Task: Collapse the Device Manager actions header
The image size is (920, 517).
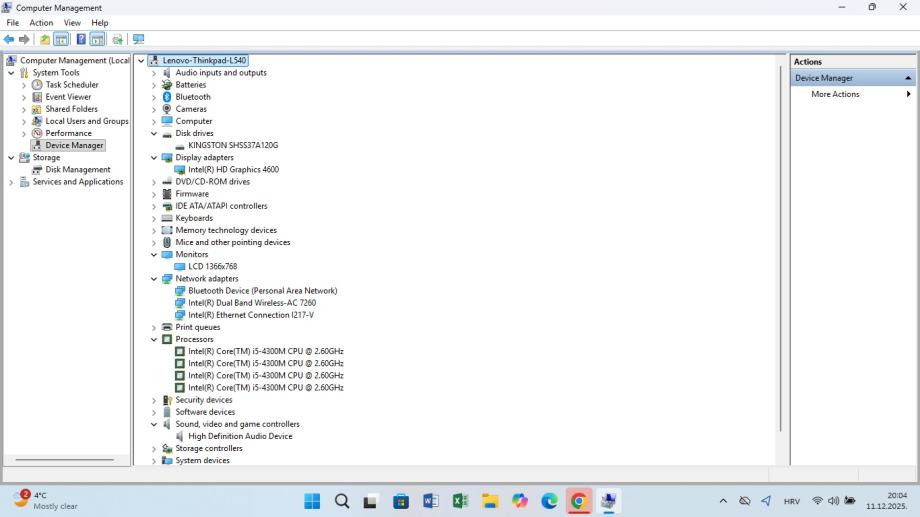Action: click(x=908, y=78)
